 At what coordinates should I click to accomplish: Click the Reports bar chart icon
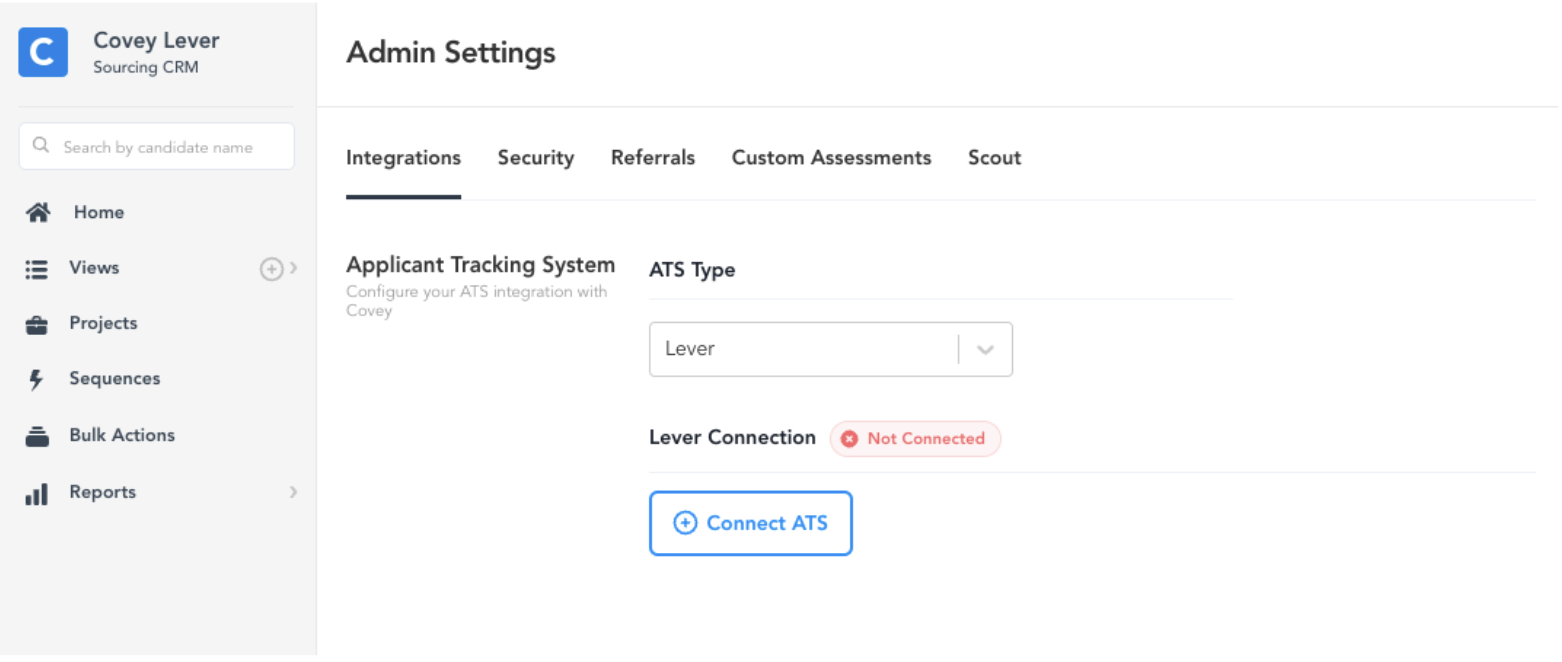pyautogui.click(x=37, y=493)
